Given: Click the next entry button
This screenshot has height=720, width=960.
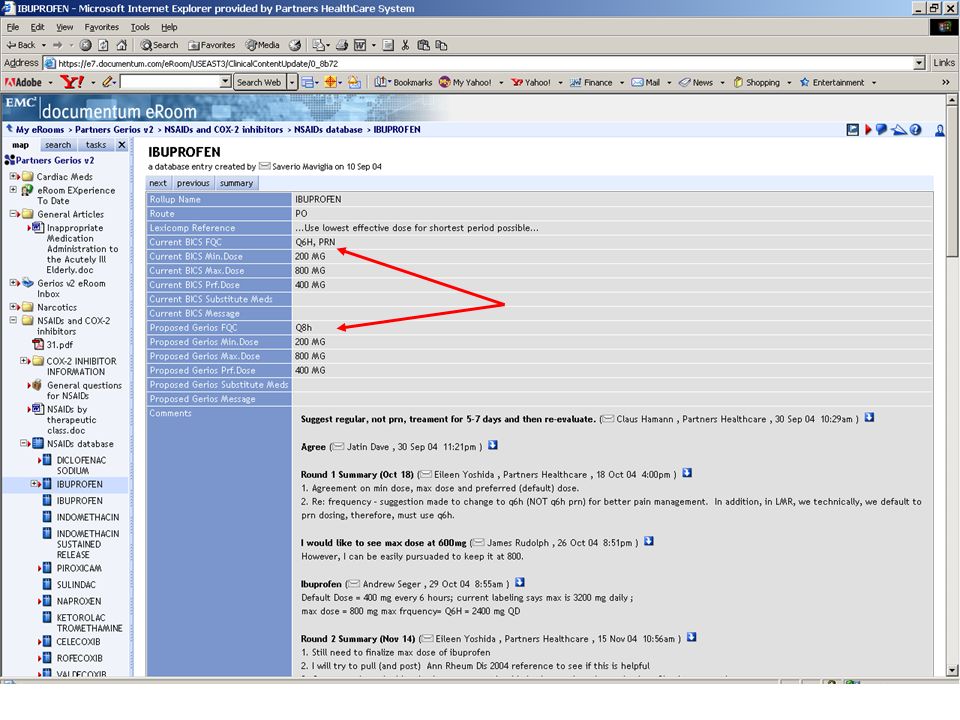Looking at the screenshot, I should tap(158, 183).
